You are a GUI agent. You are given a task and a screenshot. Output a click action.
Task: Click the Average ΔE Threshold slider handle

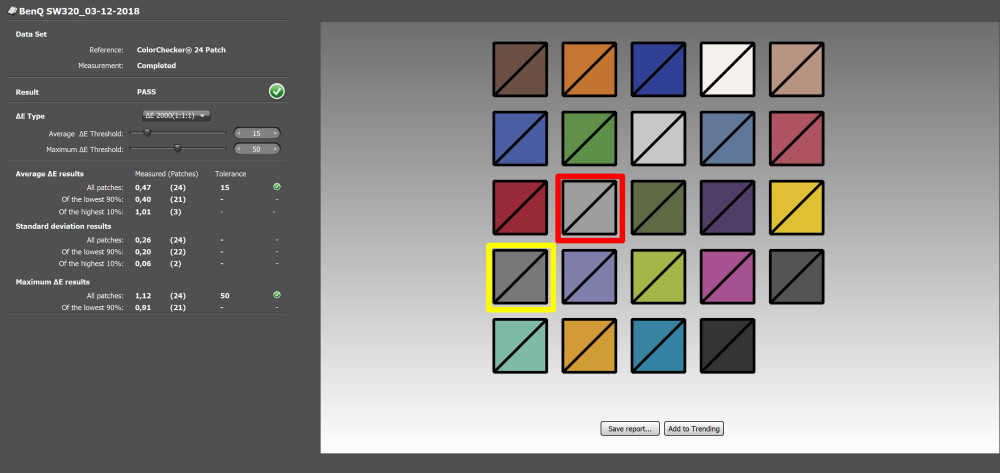pyautogui.click(x=147, y=133)
